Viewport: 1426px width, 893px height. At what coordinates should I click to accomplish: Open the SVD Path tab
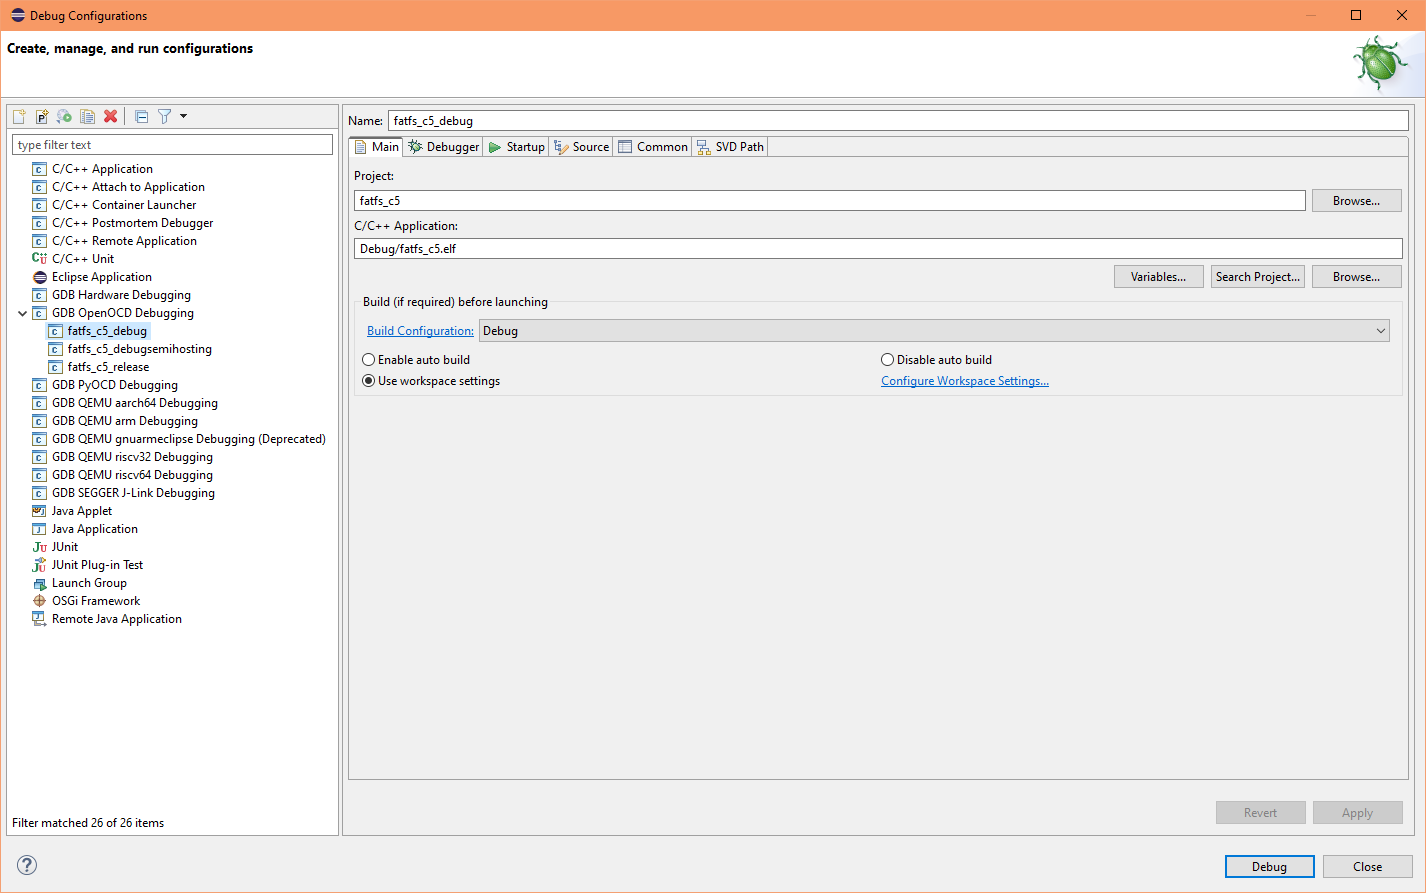[x=729, y=146]
